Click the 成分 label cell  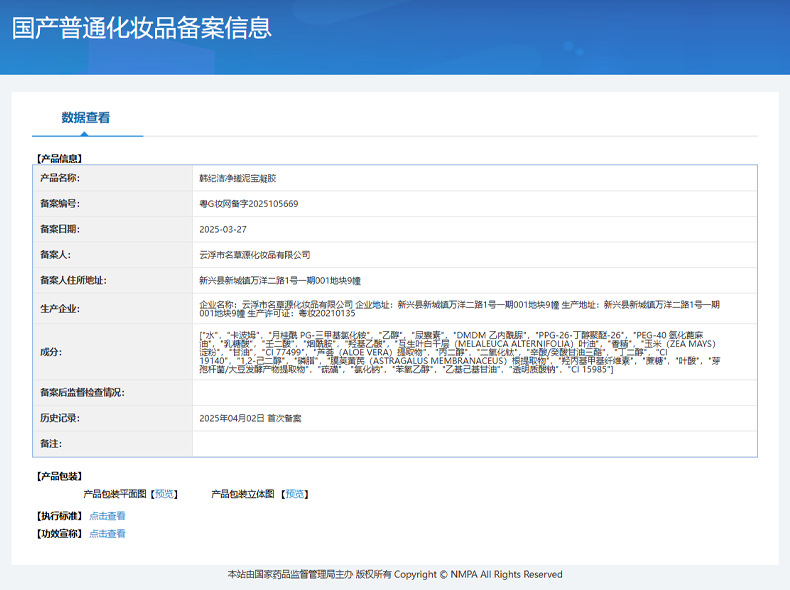coord(112,352)
